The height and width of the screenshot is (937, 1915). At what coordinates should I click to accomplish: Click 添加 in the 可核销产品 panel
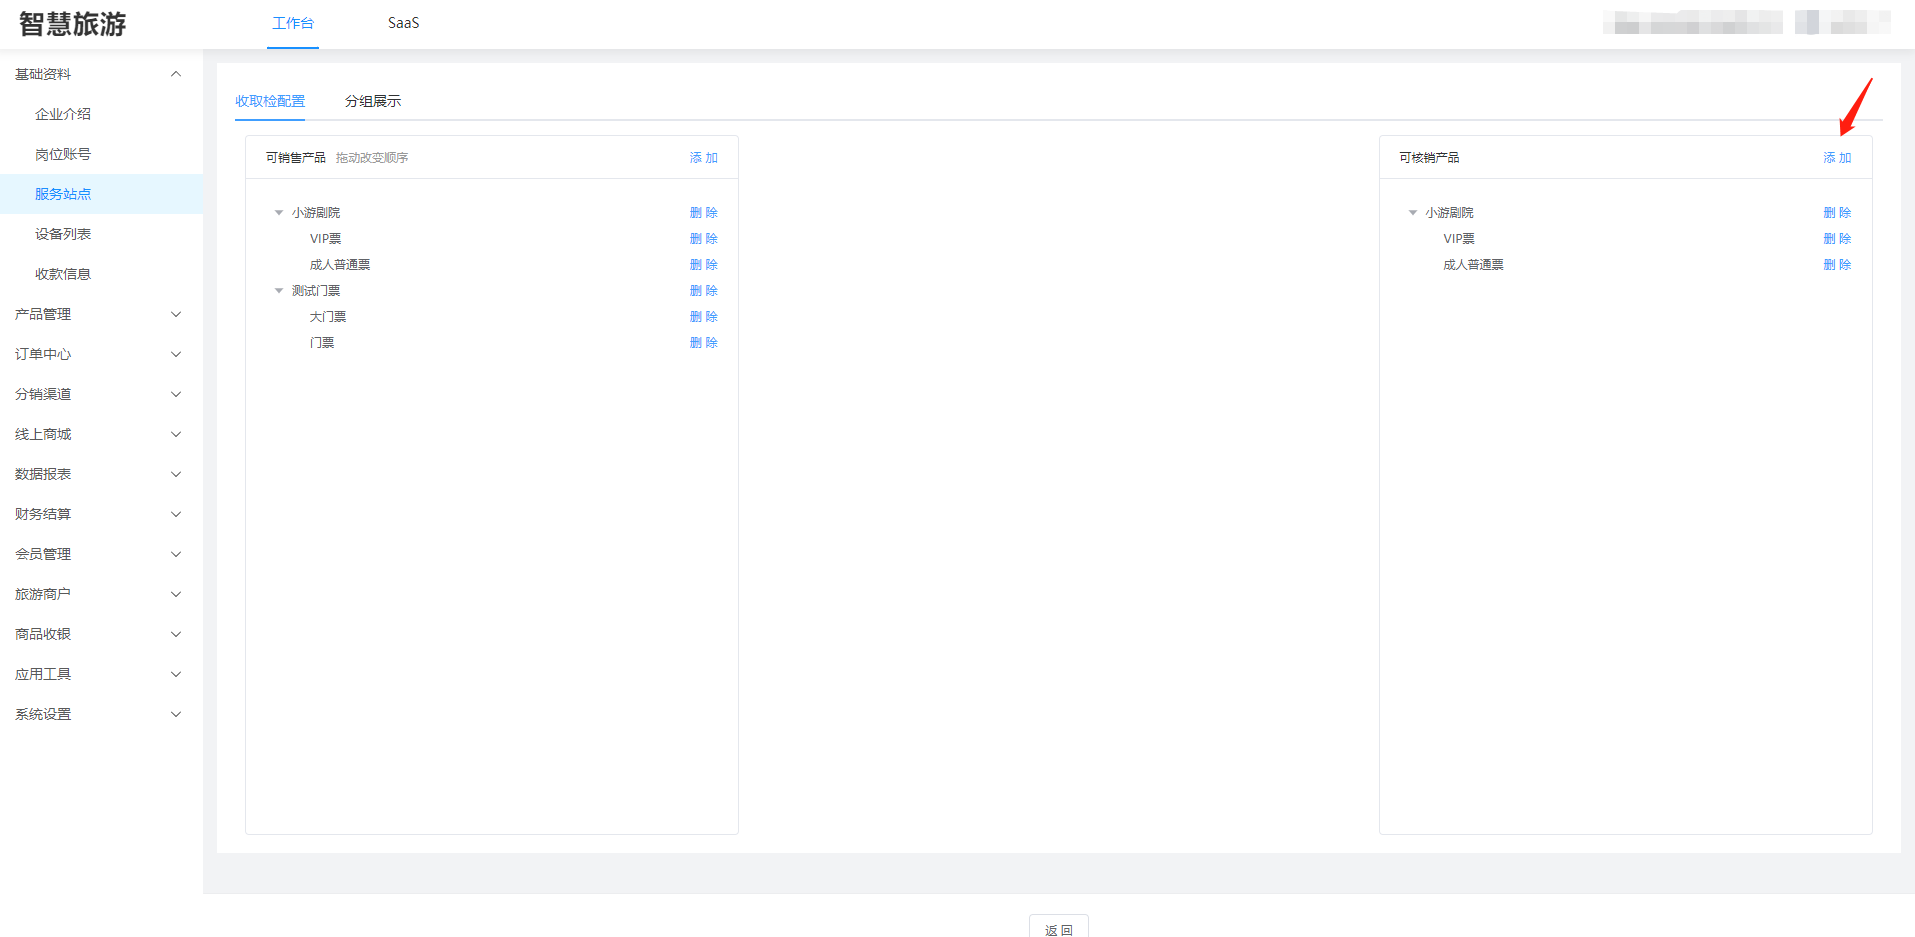(x=1836, y=158)
